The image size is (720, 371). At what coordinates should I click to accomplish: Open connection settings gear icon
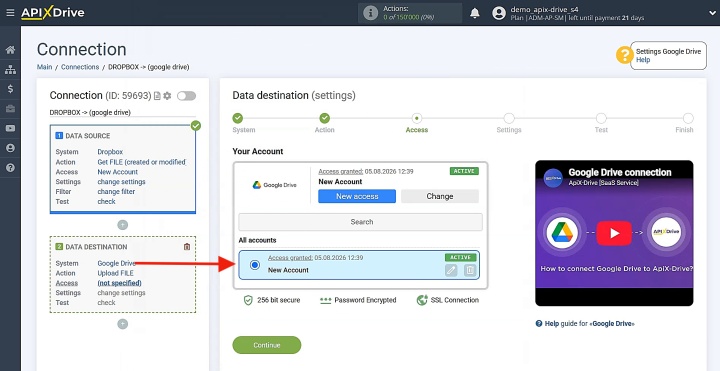coord(167,96)
